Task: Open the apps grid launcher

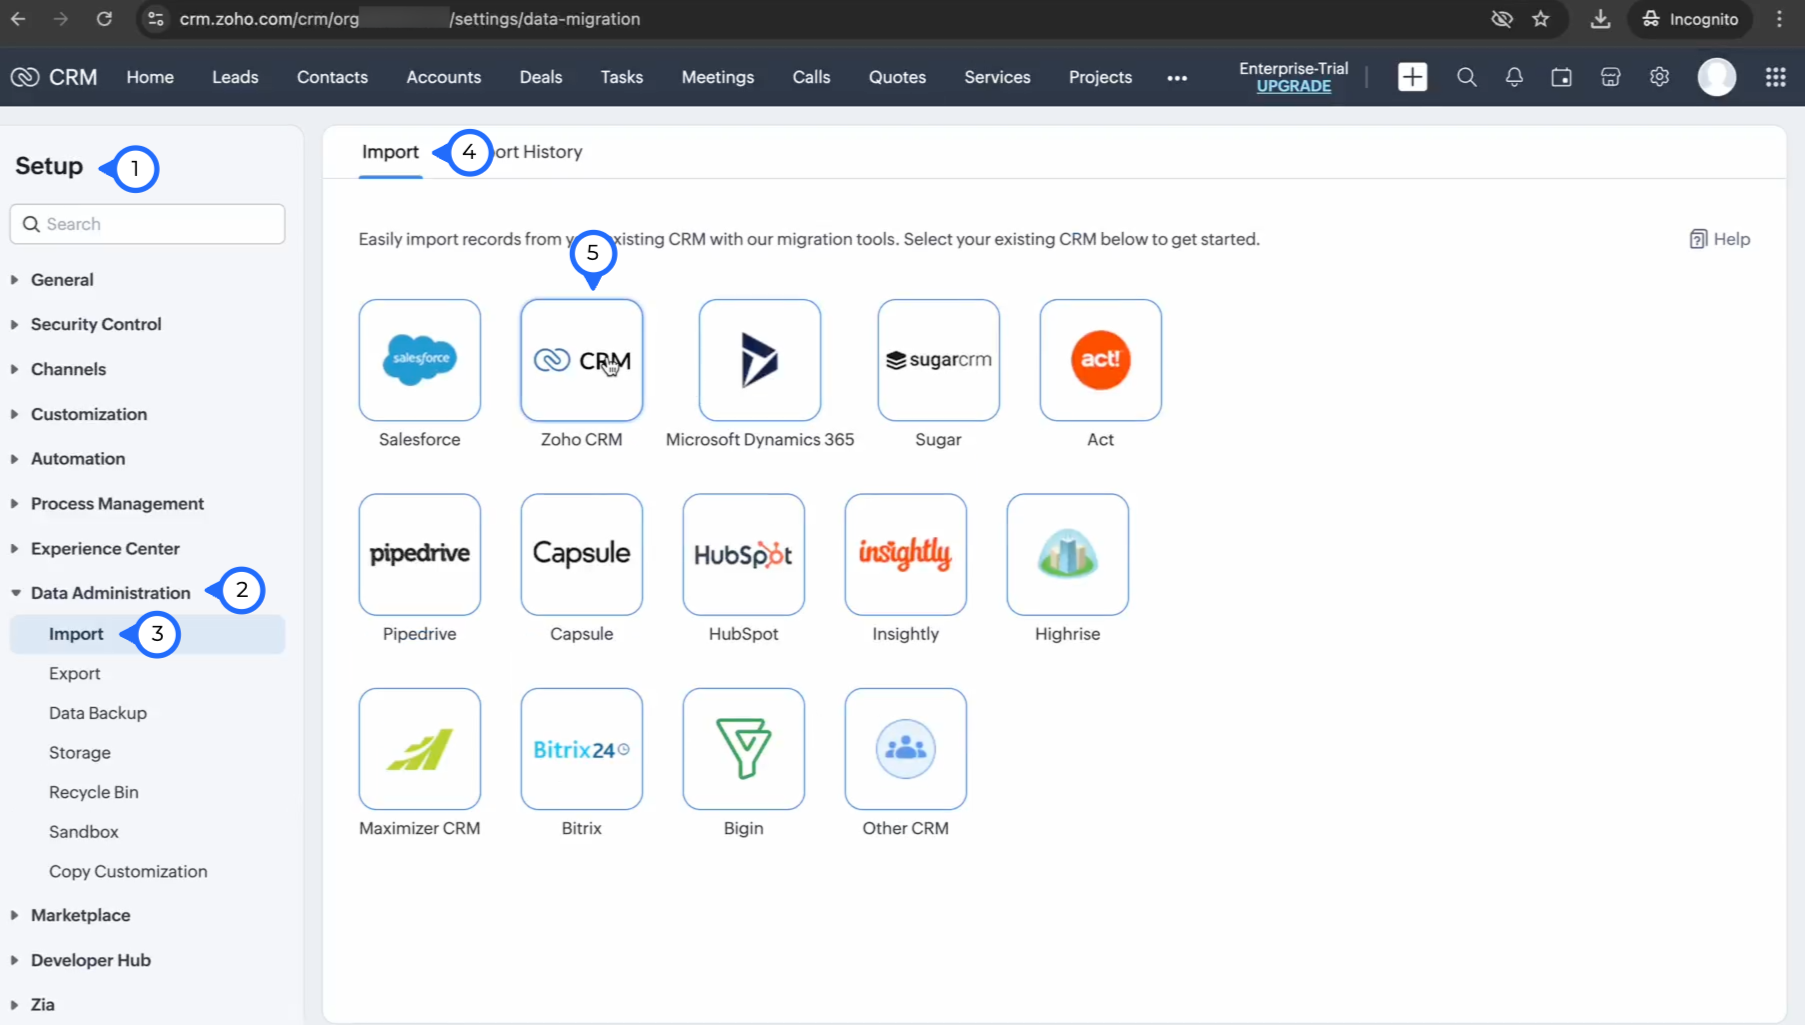Action: [x=1775, y=77]
